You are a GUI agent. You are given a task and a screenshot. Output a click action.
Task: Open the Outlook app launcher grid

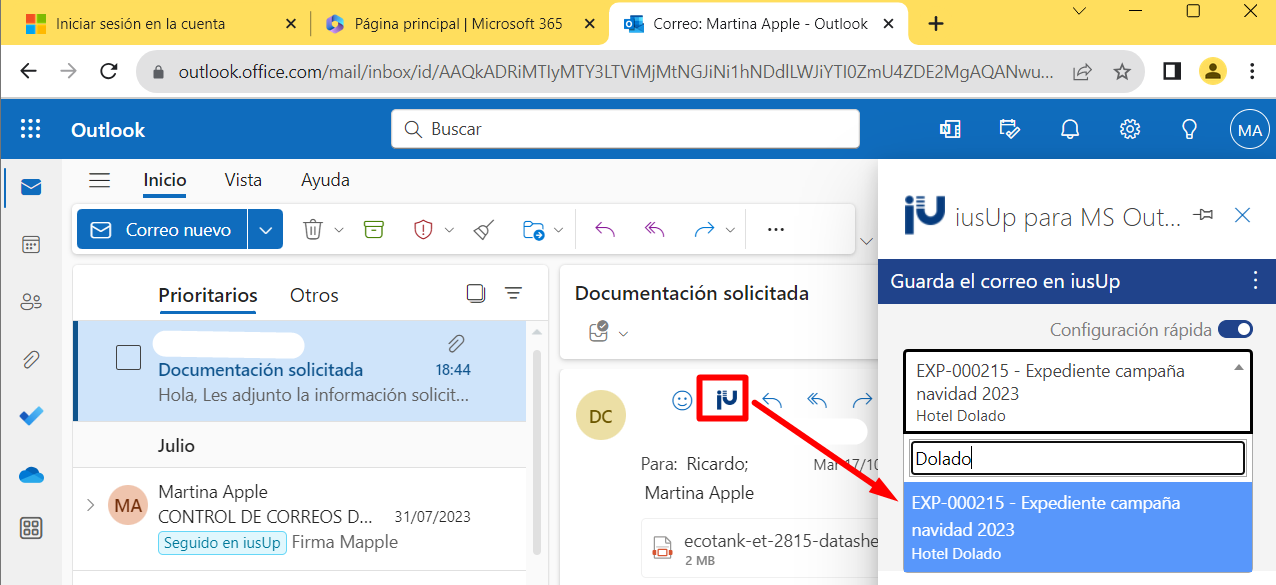click(x=31, y=129)
